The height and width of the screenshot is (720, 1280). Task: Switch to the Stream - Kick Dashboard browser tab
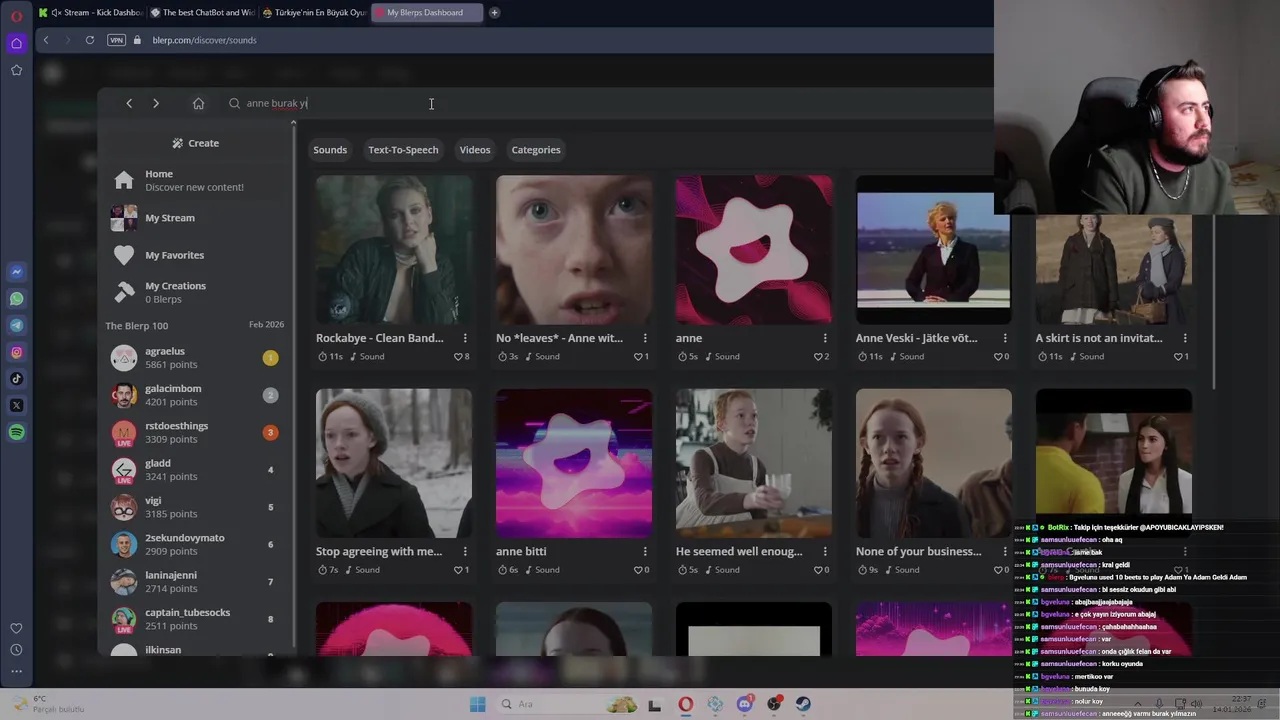[x=90, y=13]
